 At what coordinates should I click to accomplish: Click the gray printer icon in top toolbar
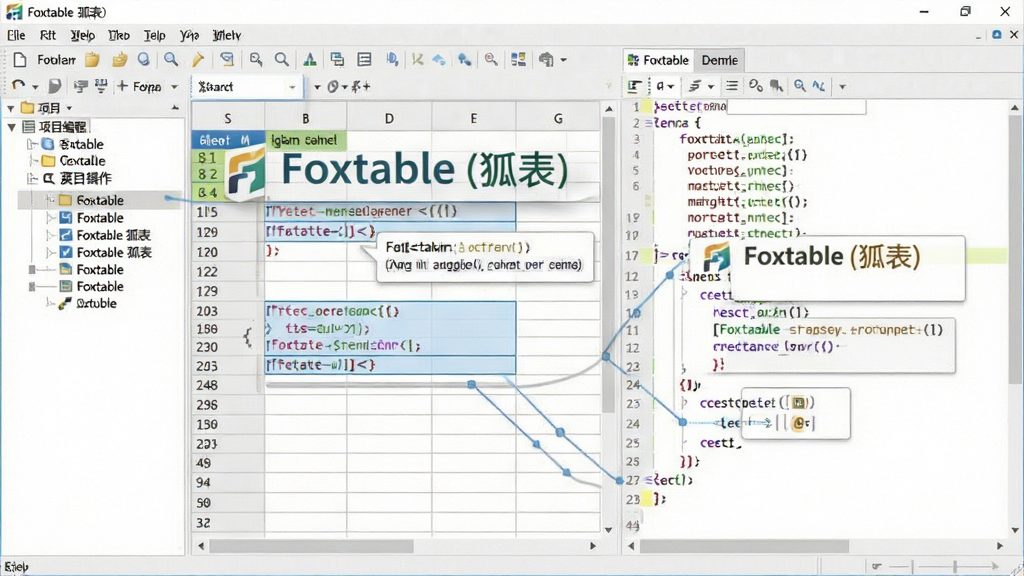point(546,60)
